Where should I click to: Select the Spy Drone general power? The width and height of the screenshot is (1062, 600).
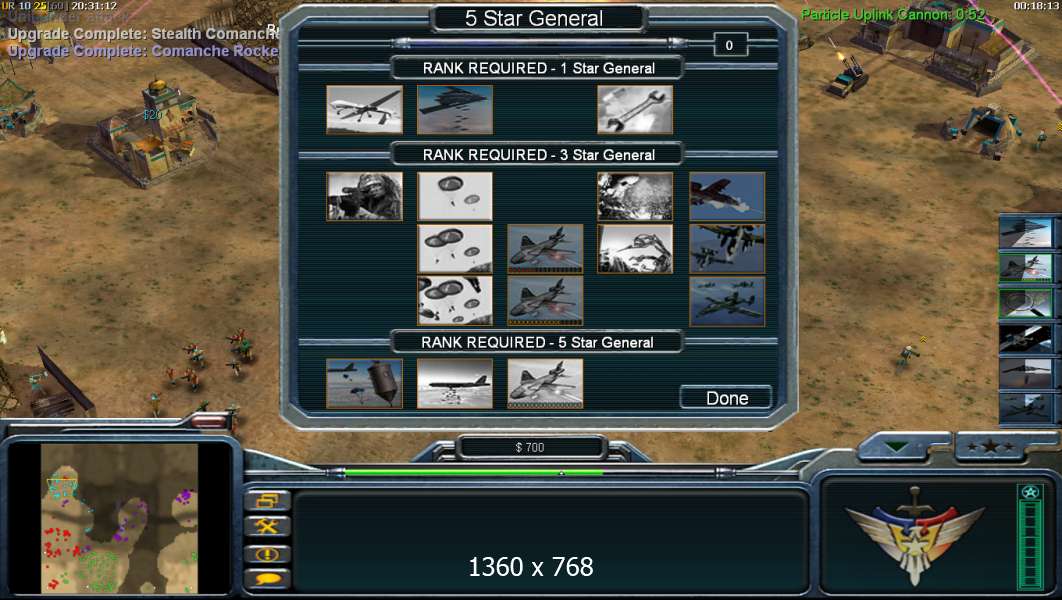click(x=364, y=109)
